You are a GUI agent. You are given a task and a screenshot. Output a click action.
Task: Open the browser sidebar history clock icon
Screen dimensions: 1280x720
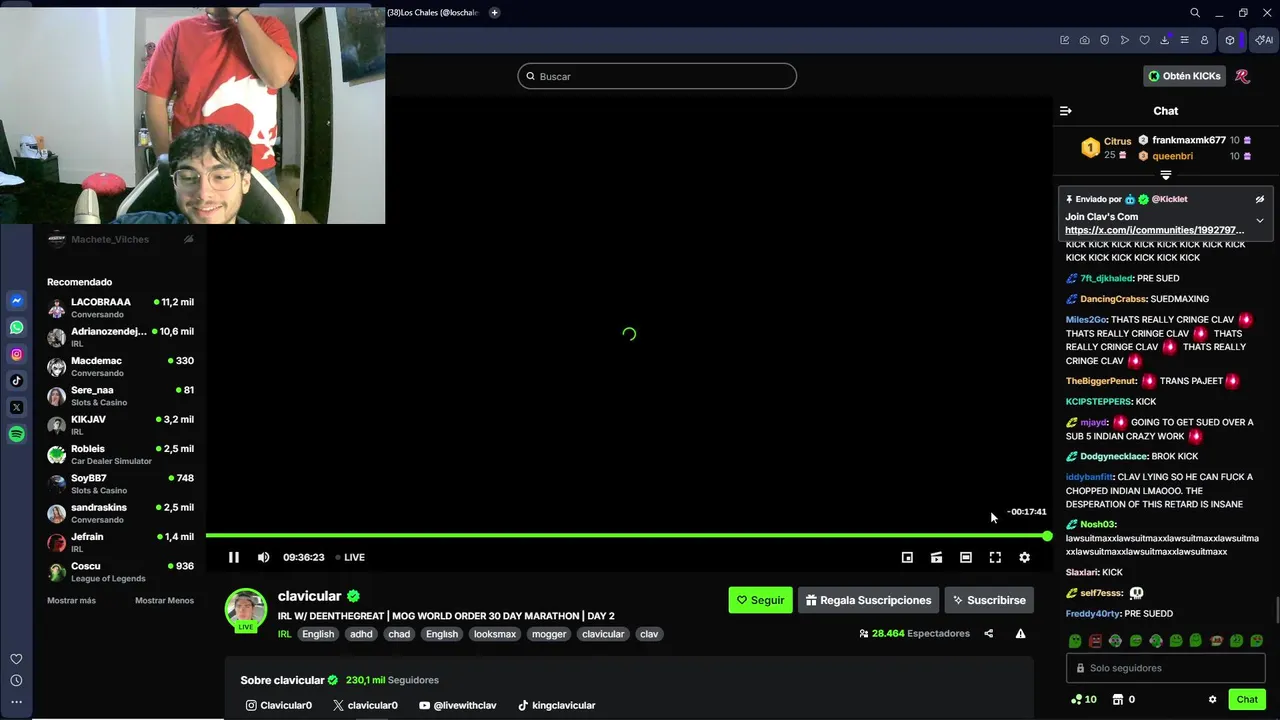coord(17,681)
